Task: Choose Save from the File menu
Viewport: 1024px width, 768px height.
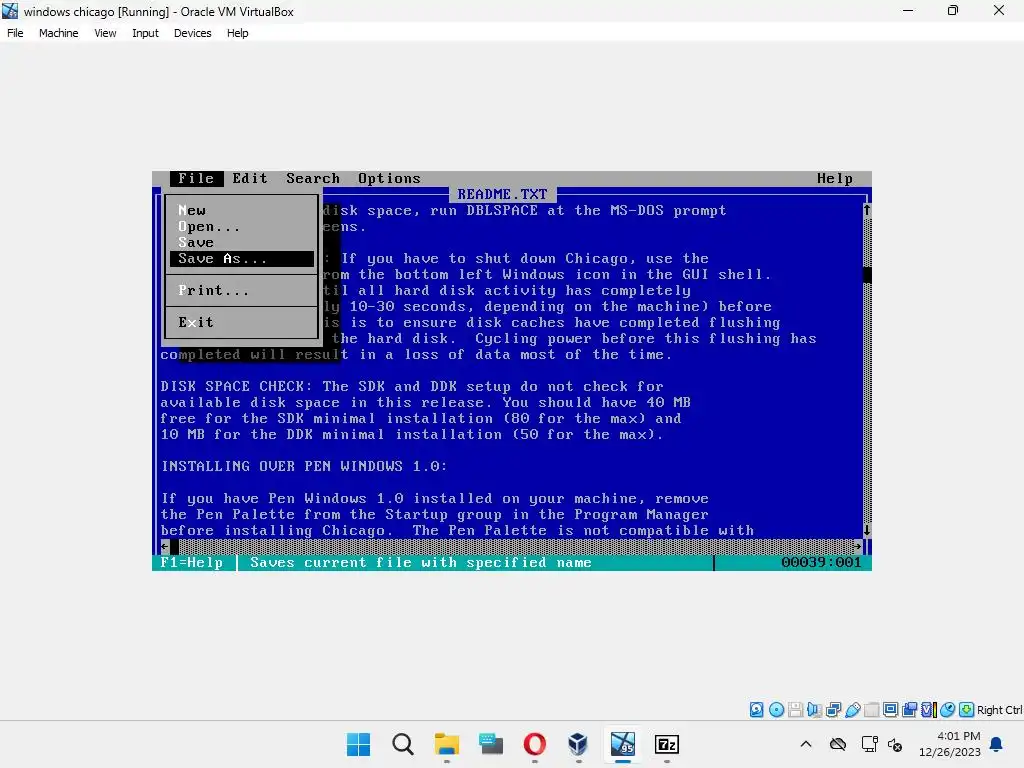Action: coord(242,242)
